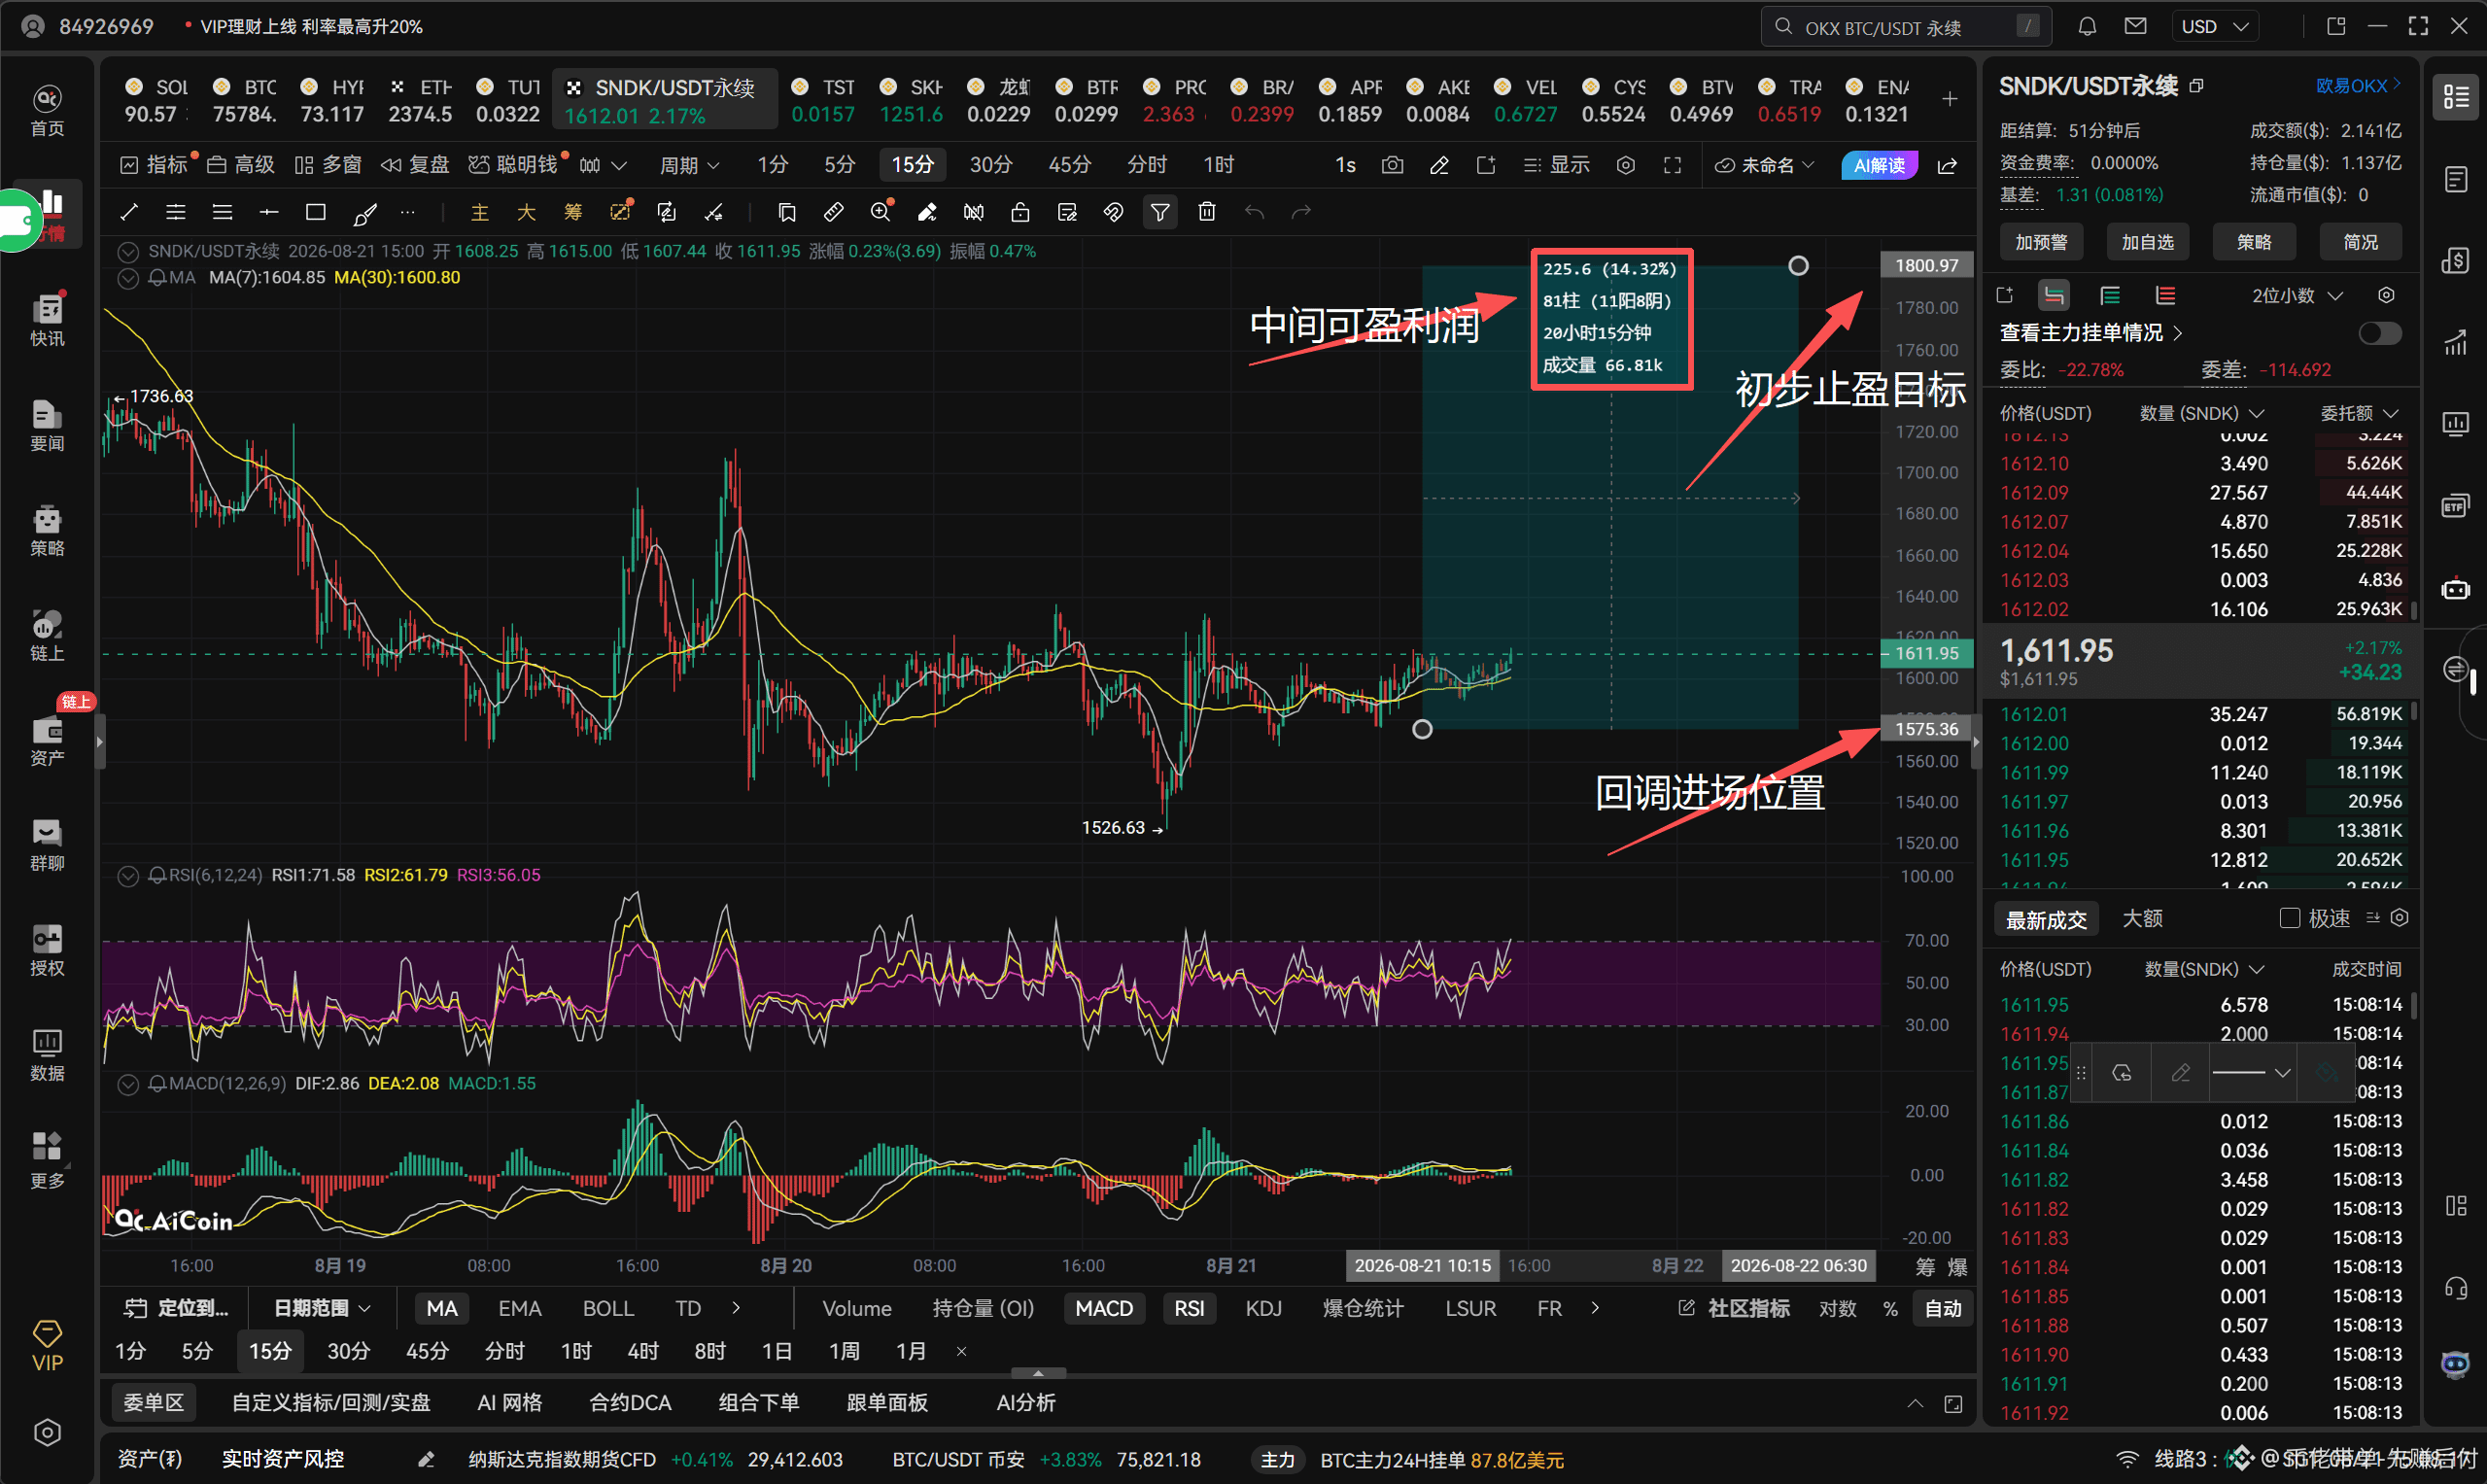Click the 定位到... button

[176, 1309]
